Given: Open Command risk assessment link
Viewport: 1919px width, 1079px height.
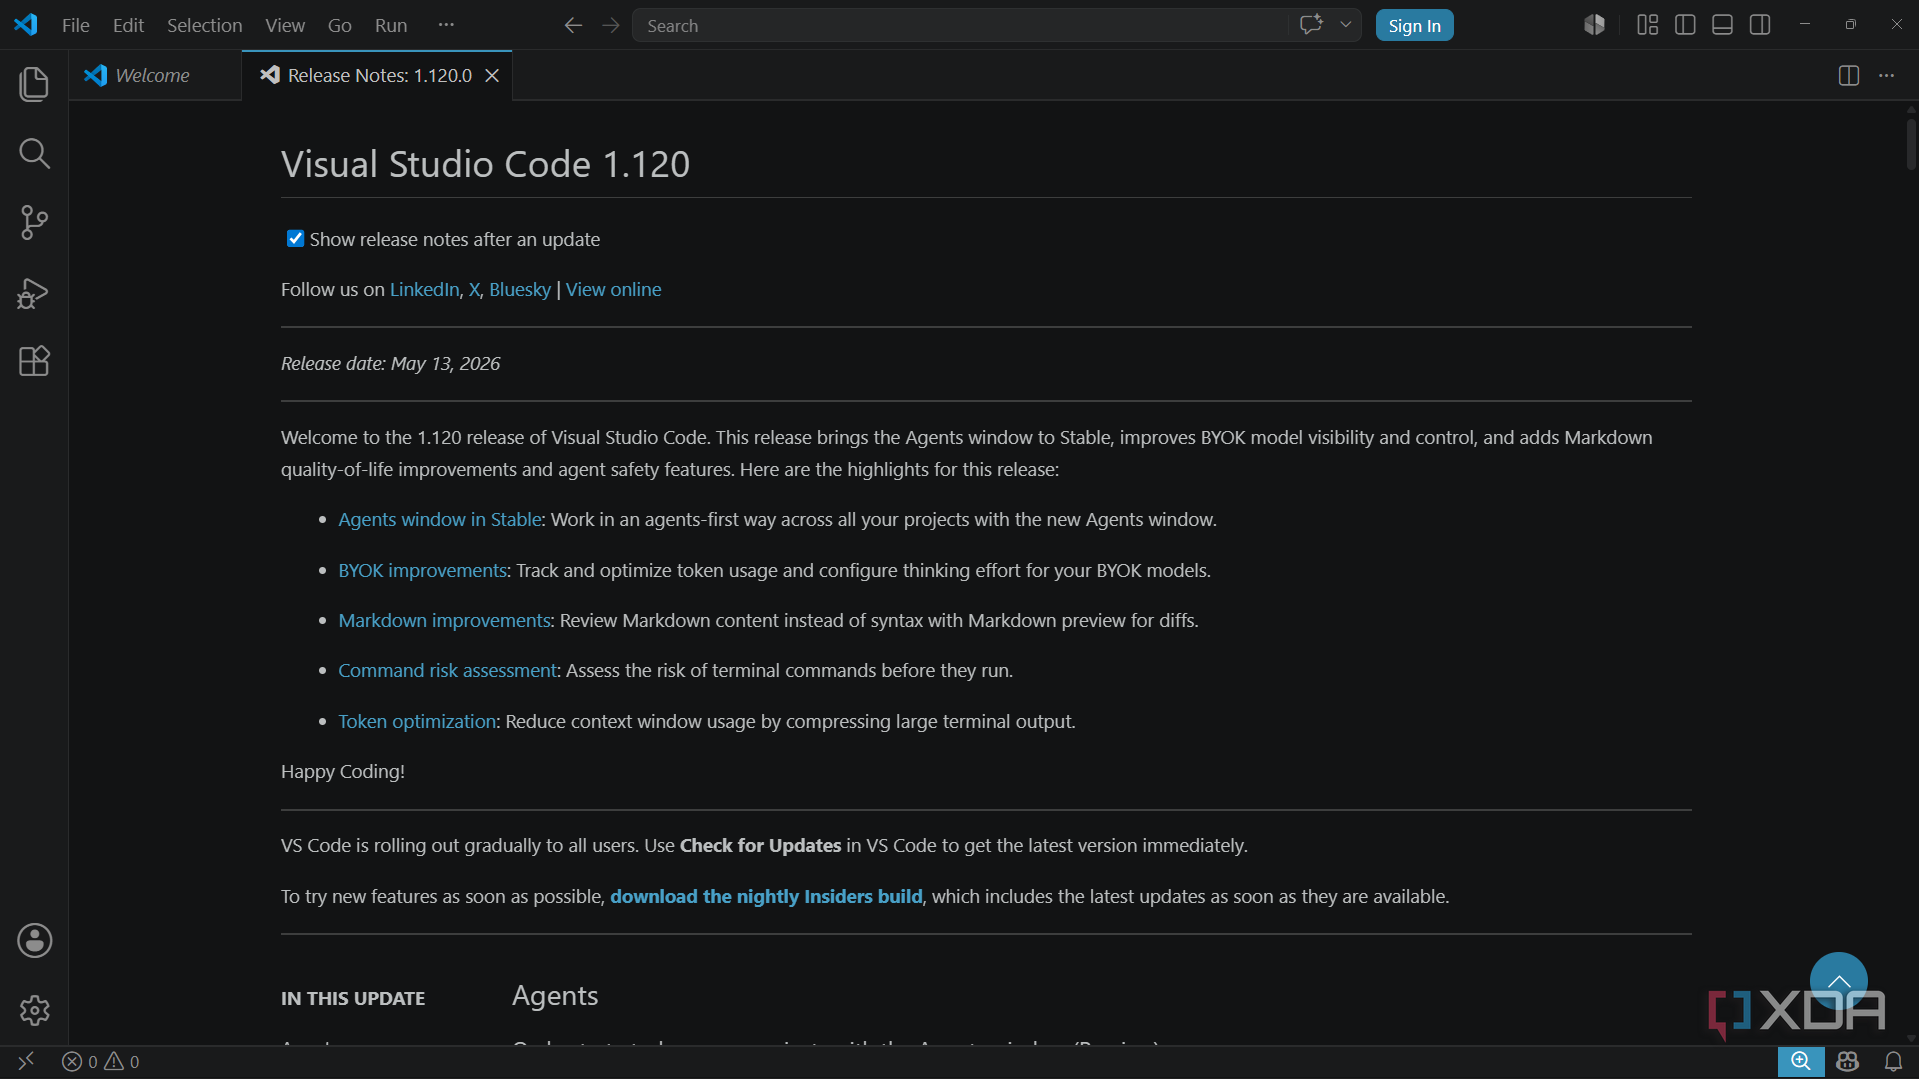Looking at the screenshot, I should [447, 670].
